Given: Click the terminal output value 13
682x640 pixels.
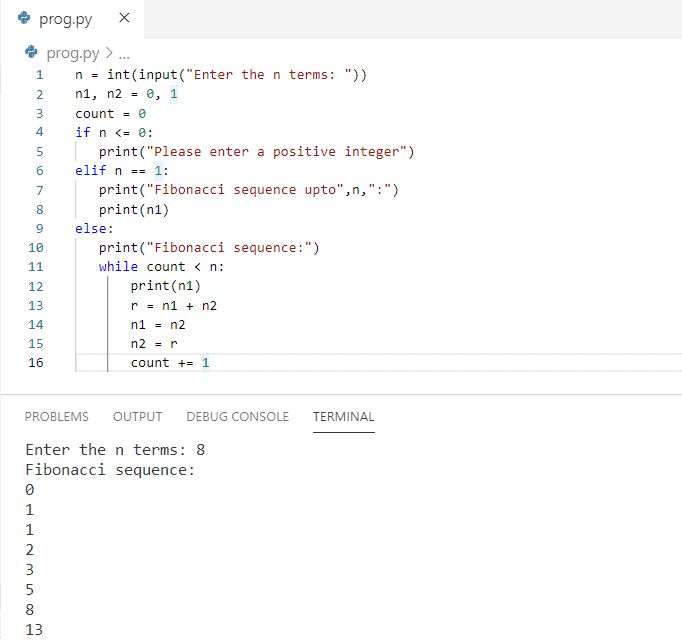Looking at the screenshot, I should (34, 629).
